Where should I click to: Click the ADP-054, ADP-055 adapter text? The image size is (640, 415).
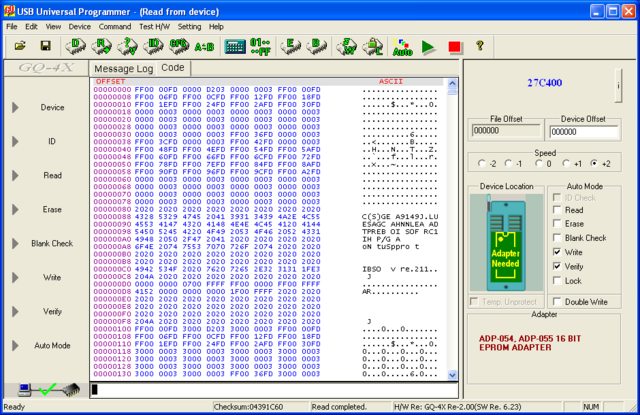(530, 343)
